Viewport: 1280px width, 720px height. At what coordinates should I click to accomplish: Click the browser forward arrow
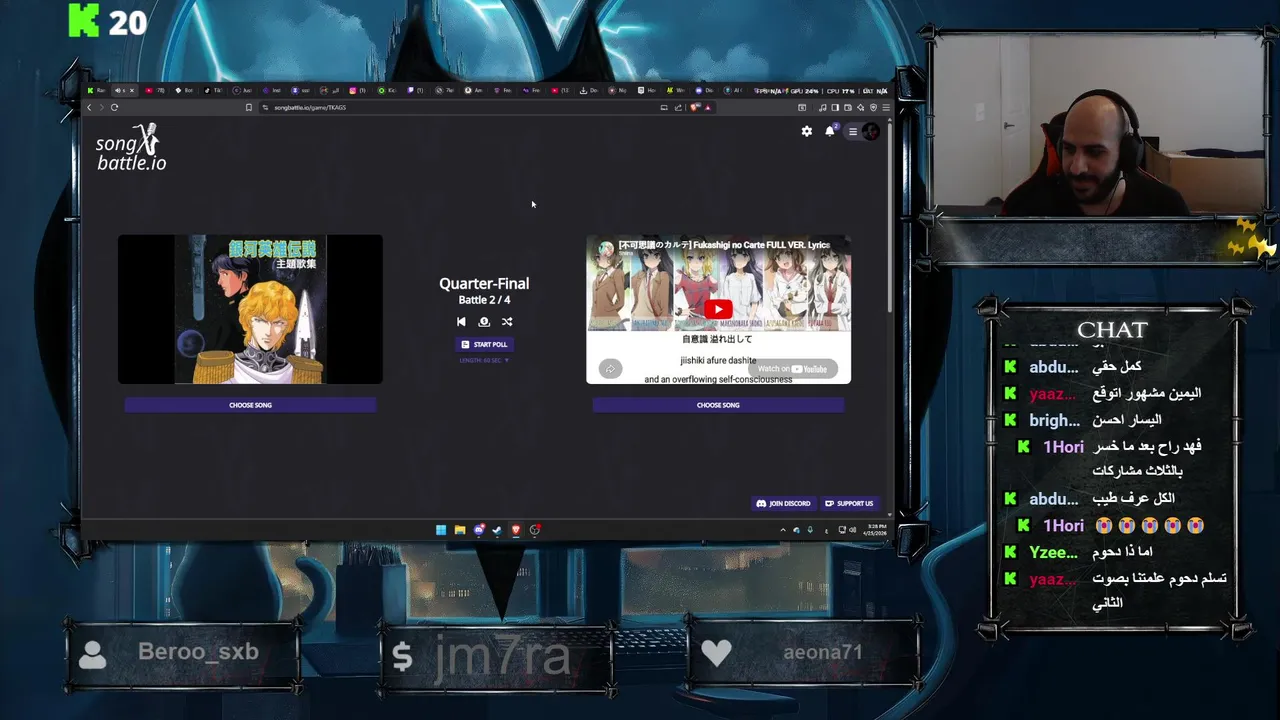coord(102,107)
